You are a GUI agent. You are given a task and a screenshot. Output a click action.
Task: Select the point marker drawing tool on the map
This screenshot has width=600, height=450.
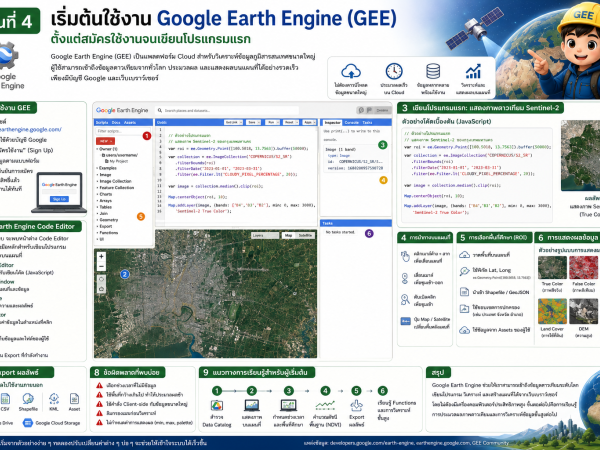(x=101, y=279)
